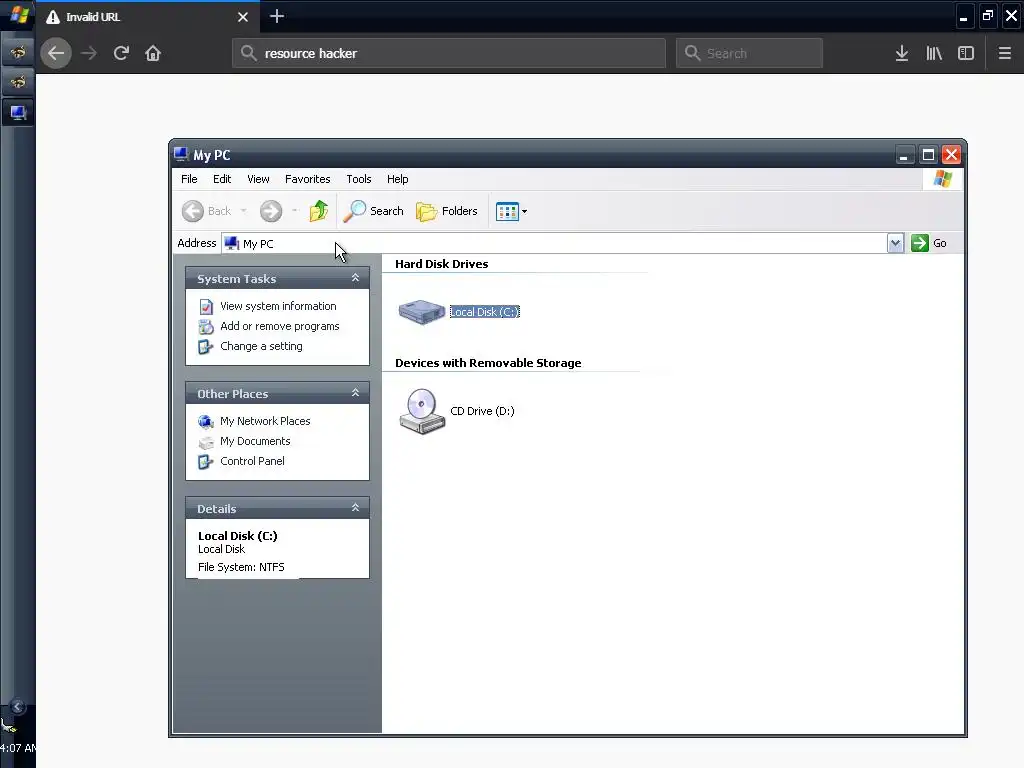Click Change a setting link
Image resolution: width=1024 pixels, height=768 pixels.
pos(261,346)
